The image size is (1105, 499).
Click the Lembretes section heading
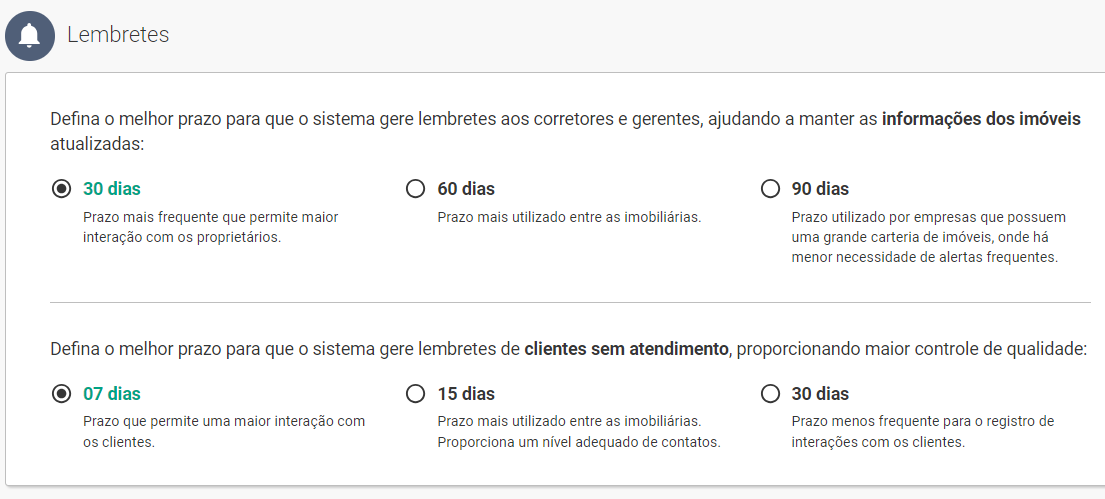coord(118,35)
